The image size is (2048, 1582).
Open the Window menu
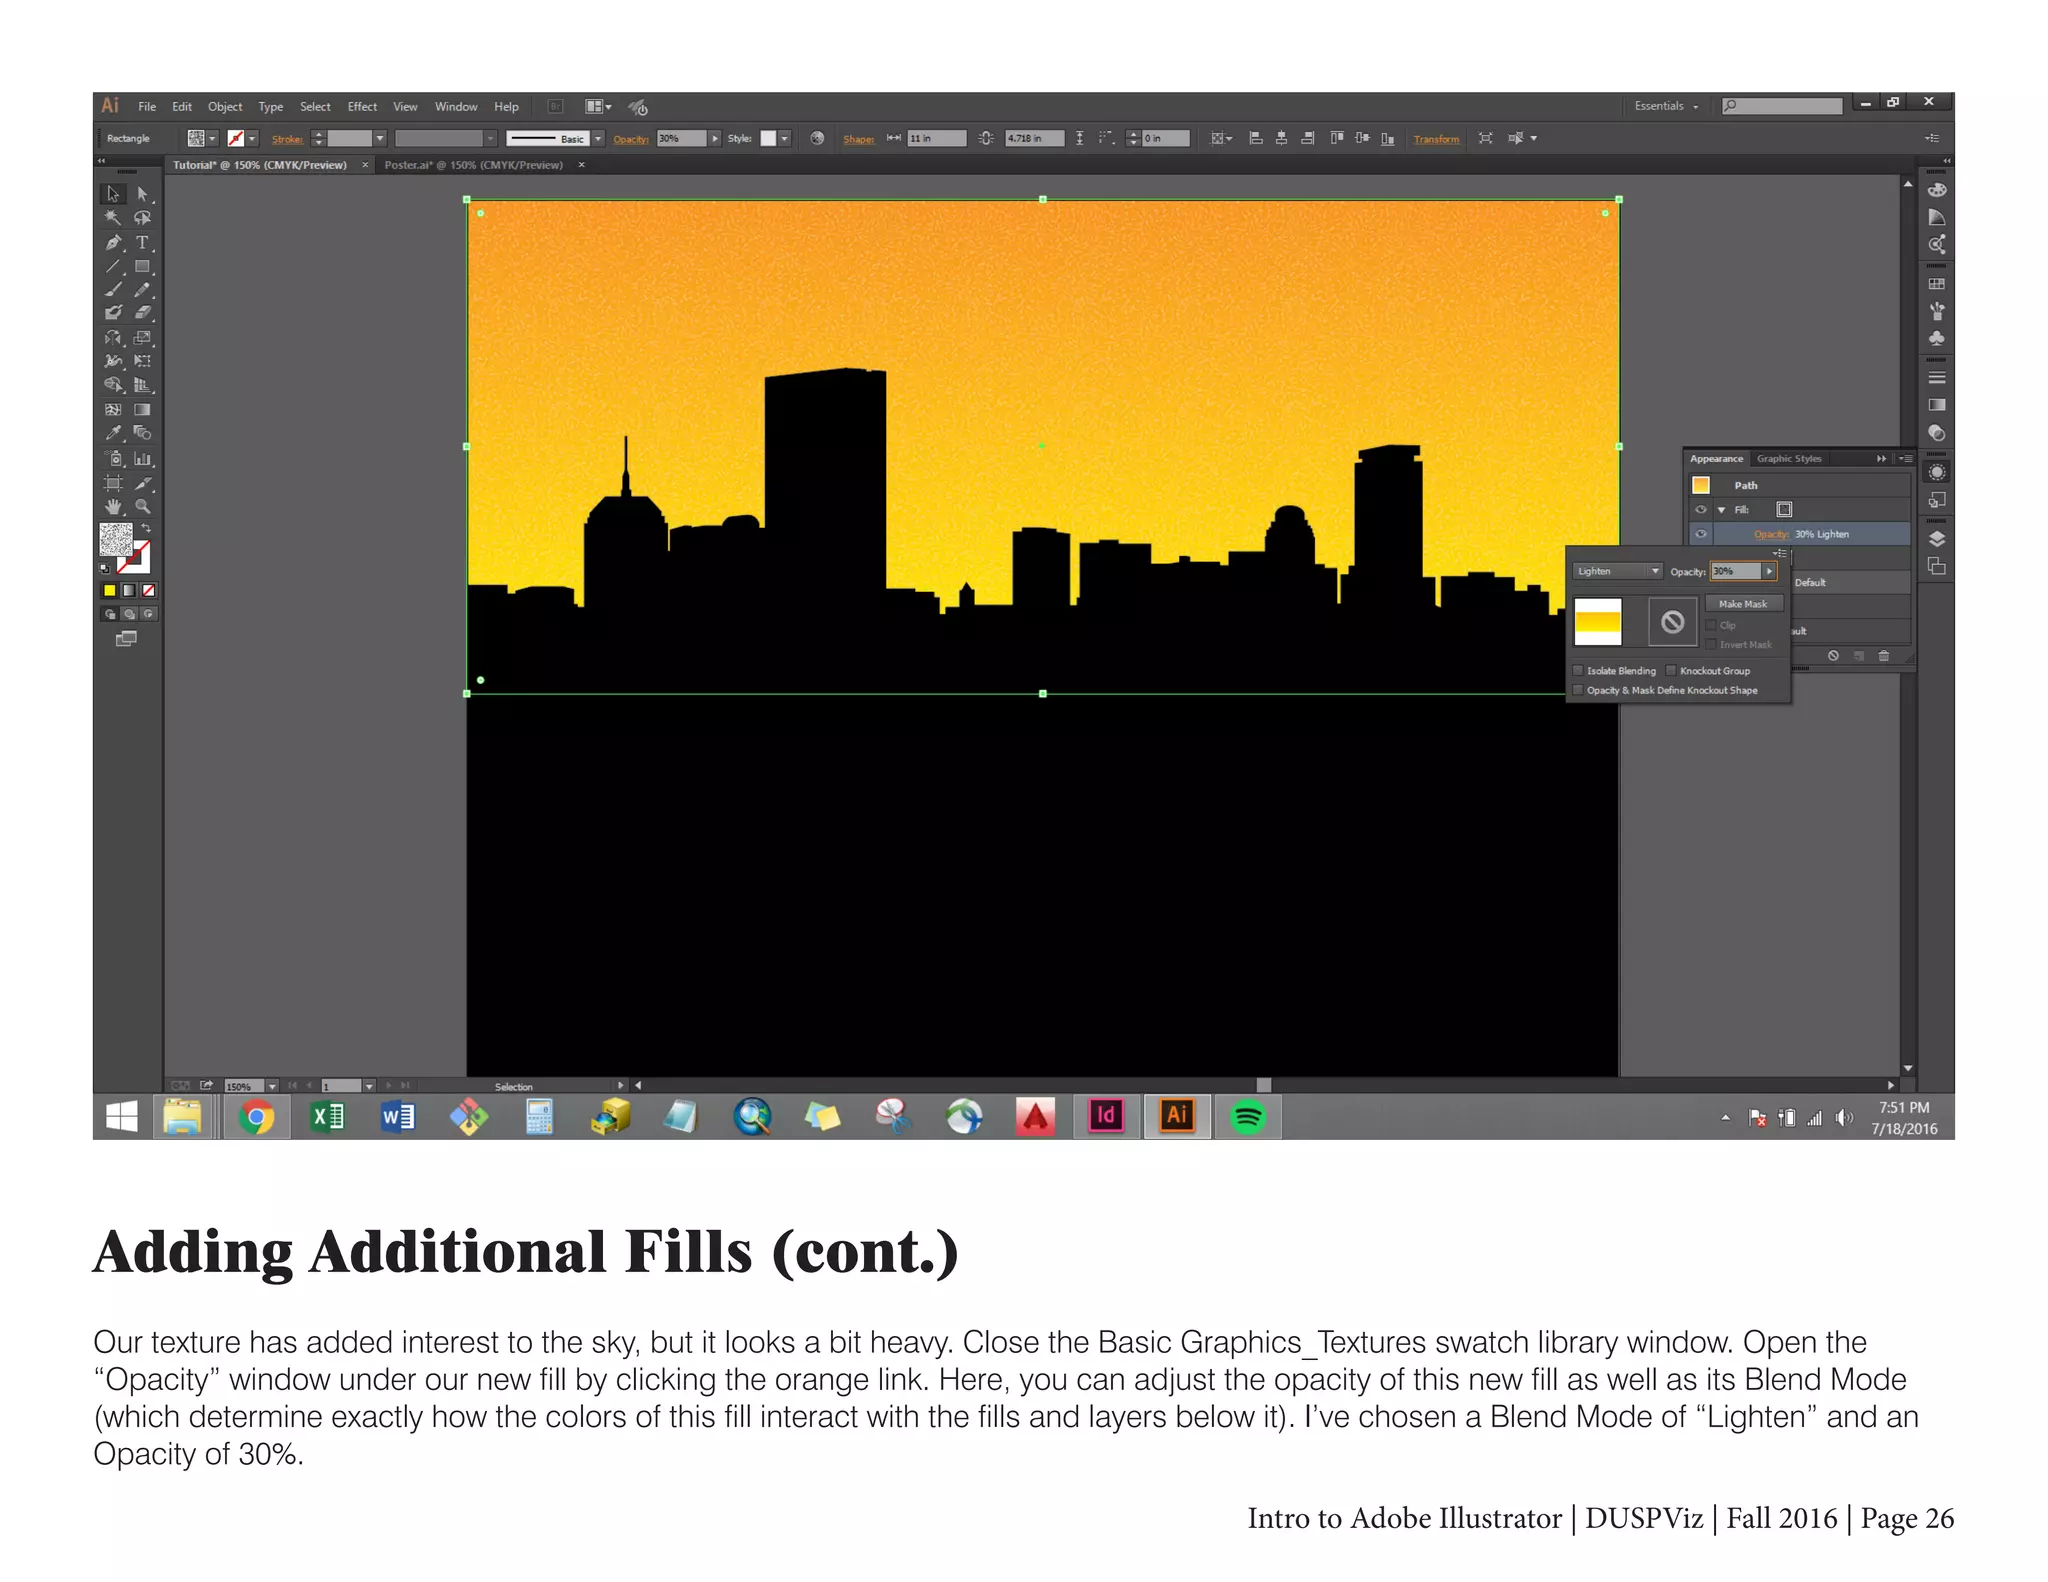coord(456,107)
